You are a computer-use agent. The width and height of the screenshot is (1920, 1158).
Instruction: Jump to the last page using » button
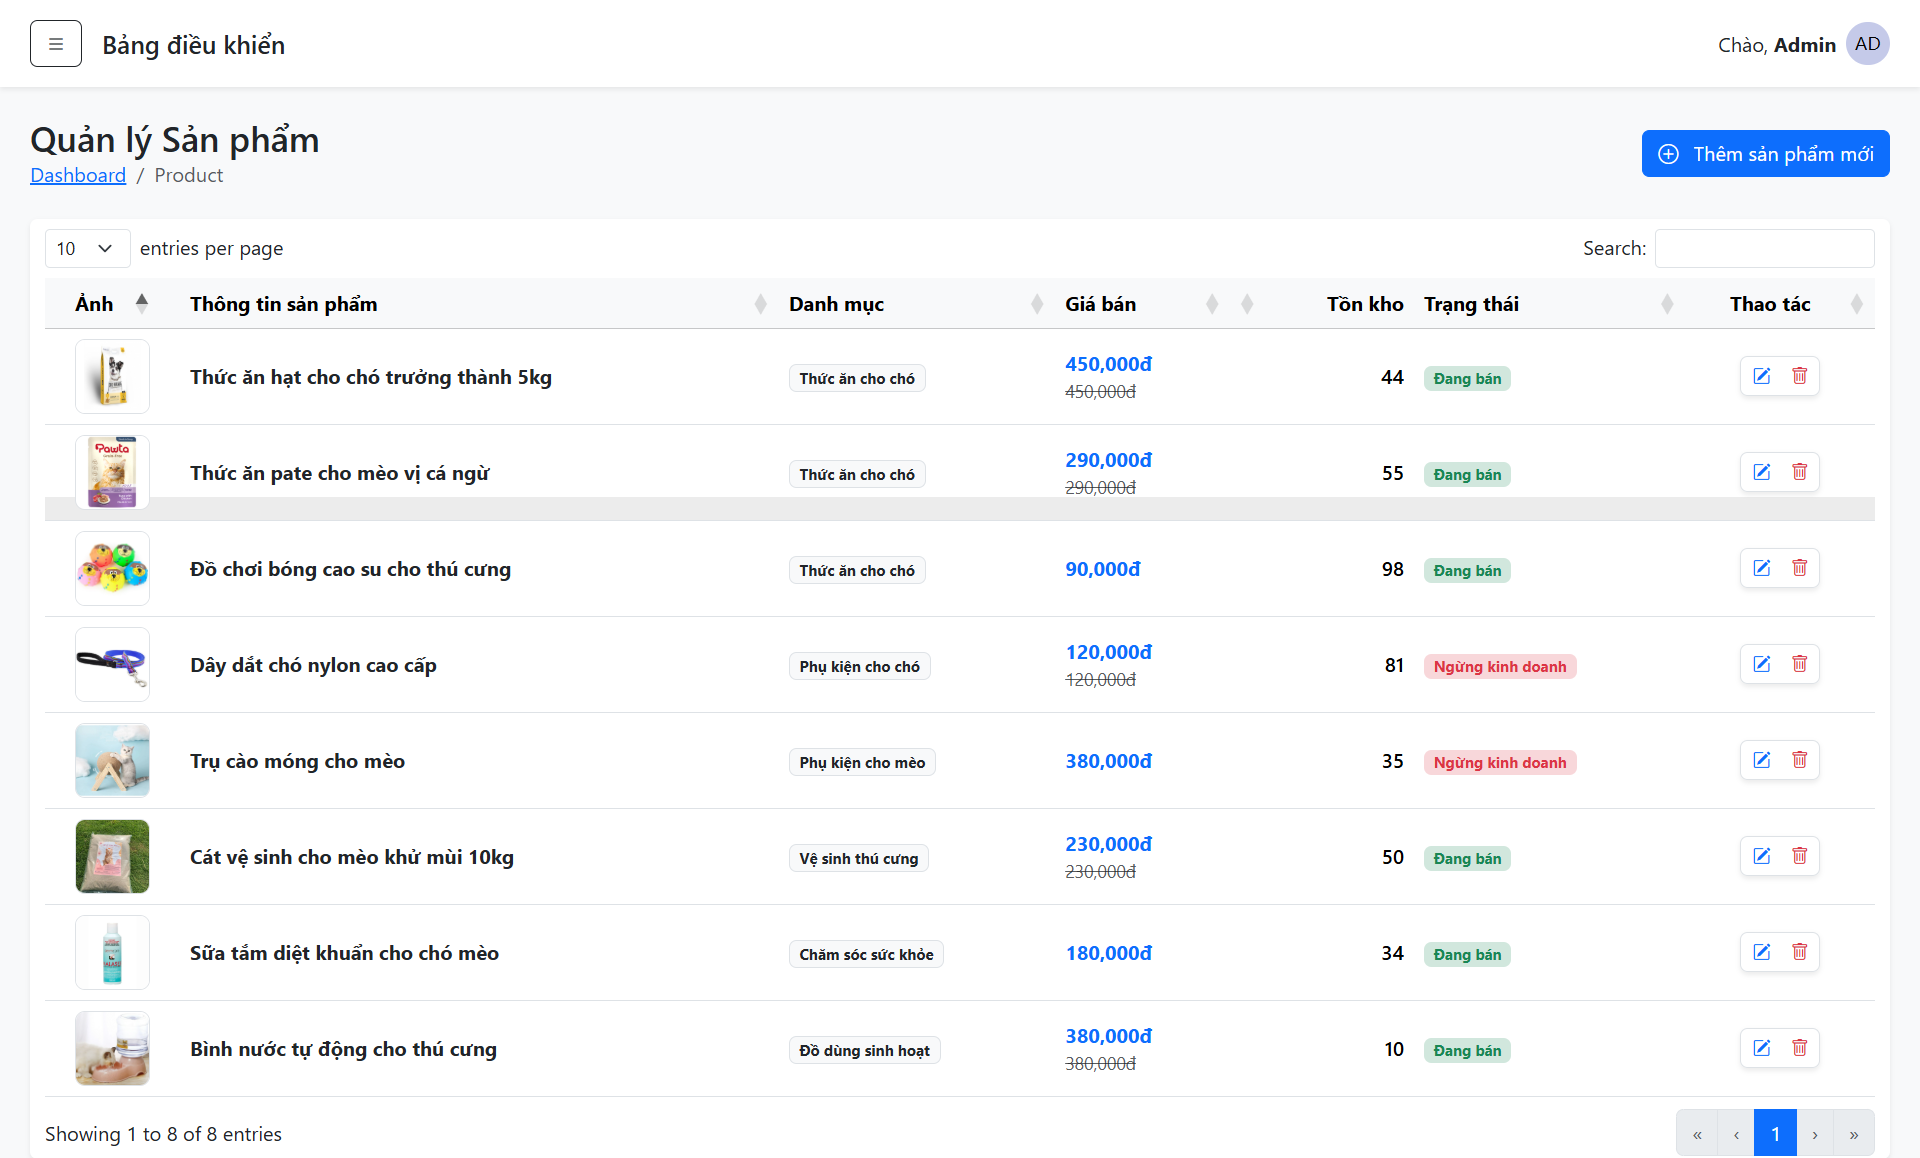pyautogui.click(x=1854, y=1134)
